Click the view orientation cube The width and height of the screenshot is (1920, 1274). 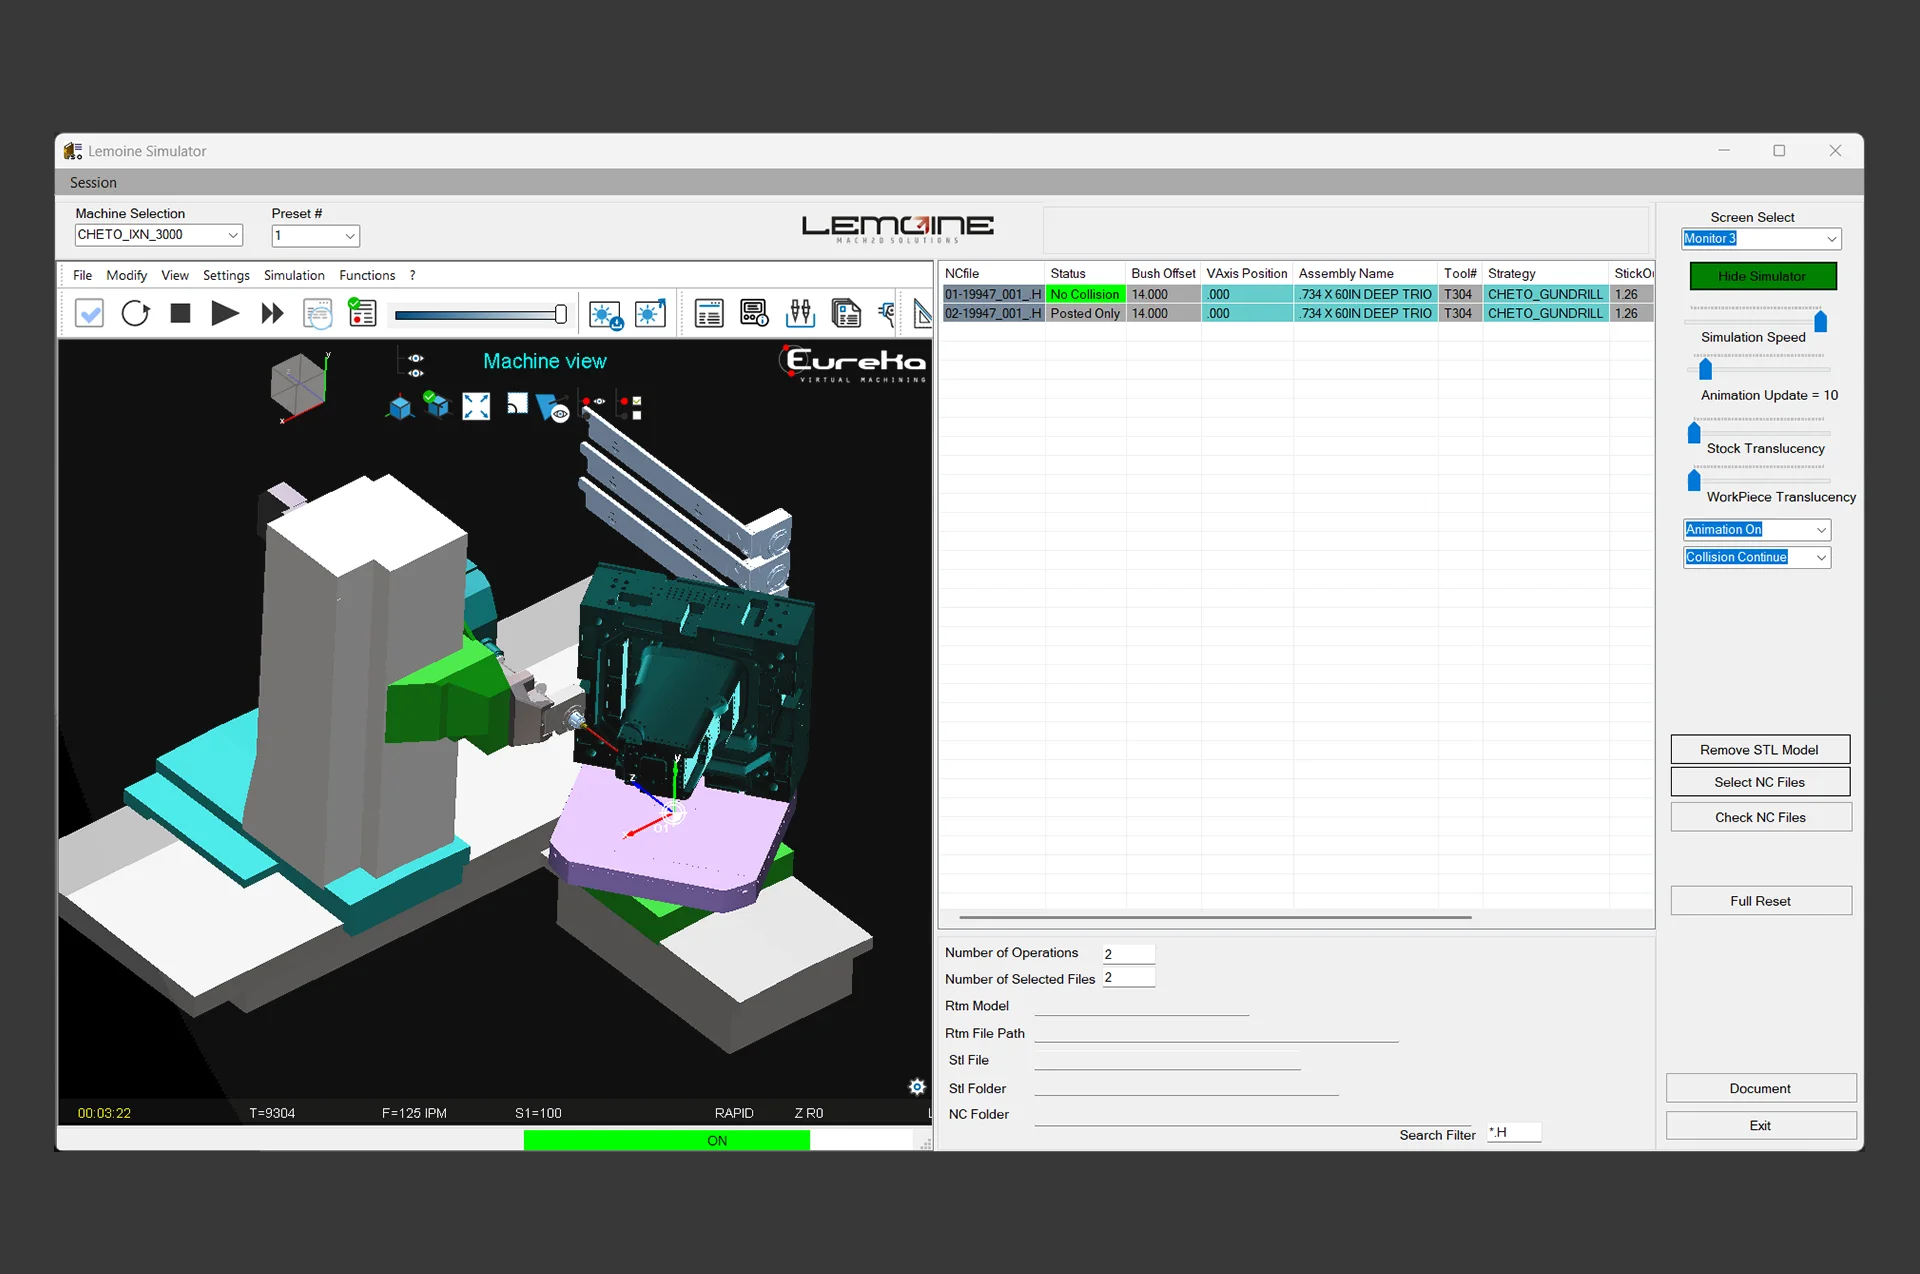(x=298, y=386)
